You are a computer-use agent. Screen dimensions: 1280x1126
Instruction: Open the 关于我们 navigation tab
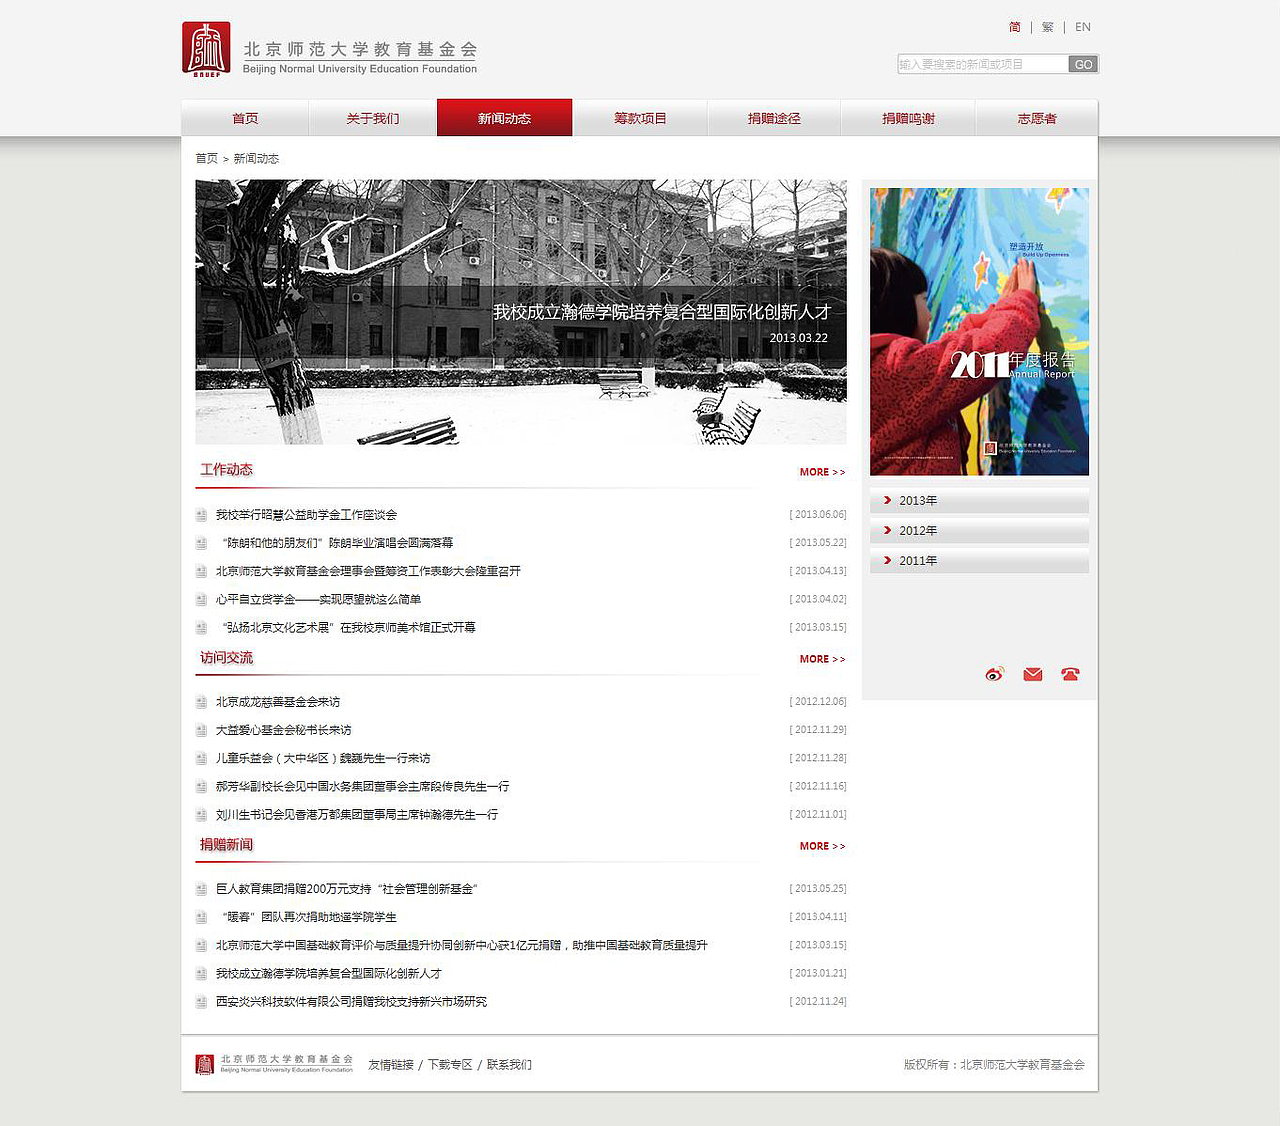point(372,118)
